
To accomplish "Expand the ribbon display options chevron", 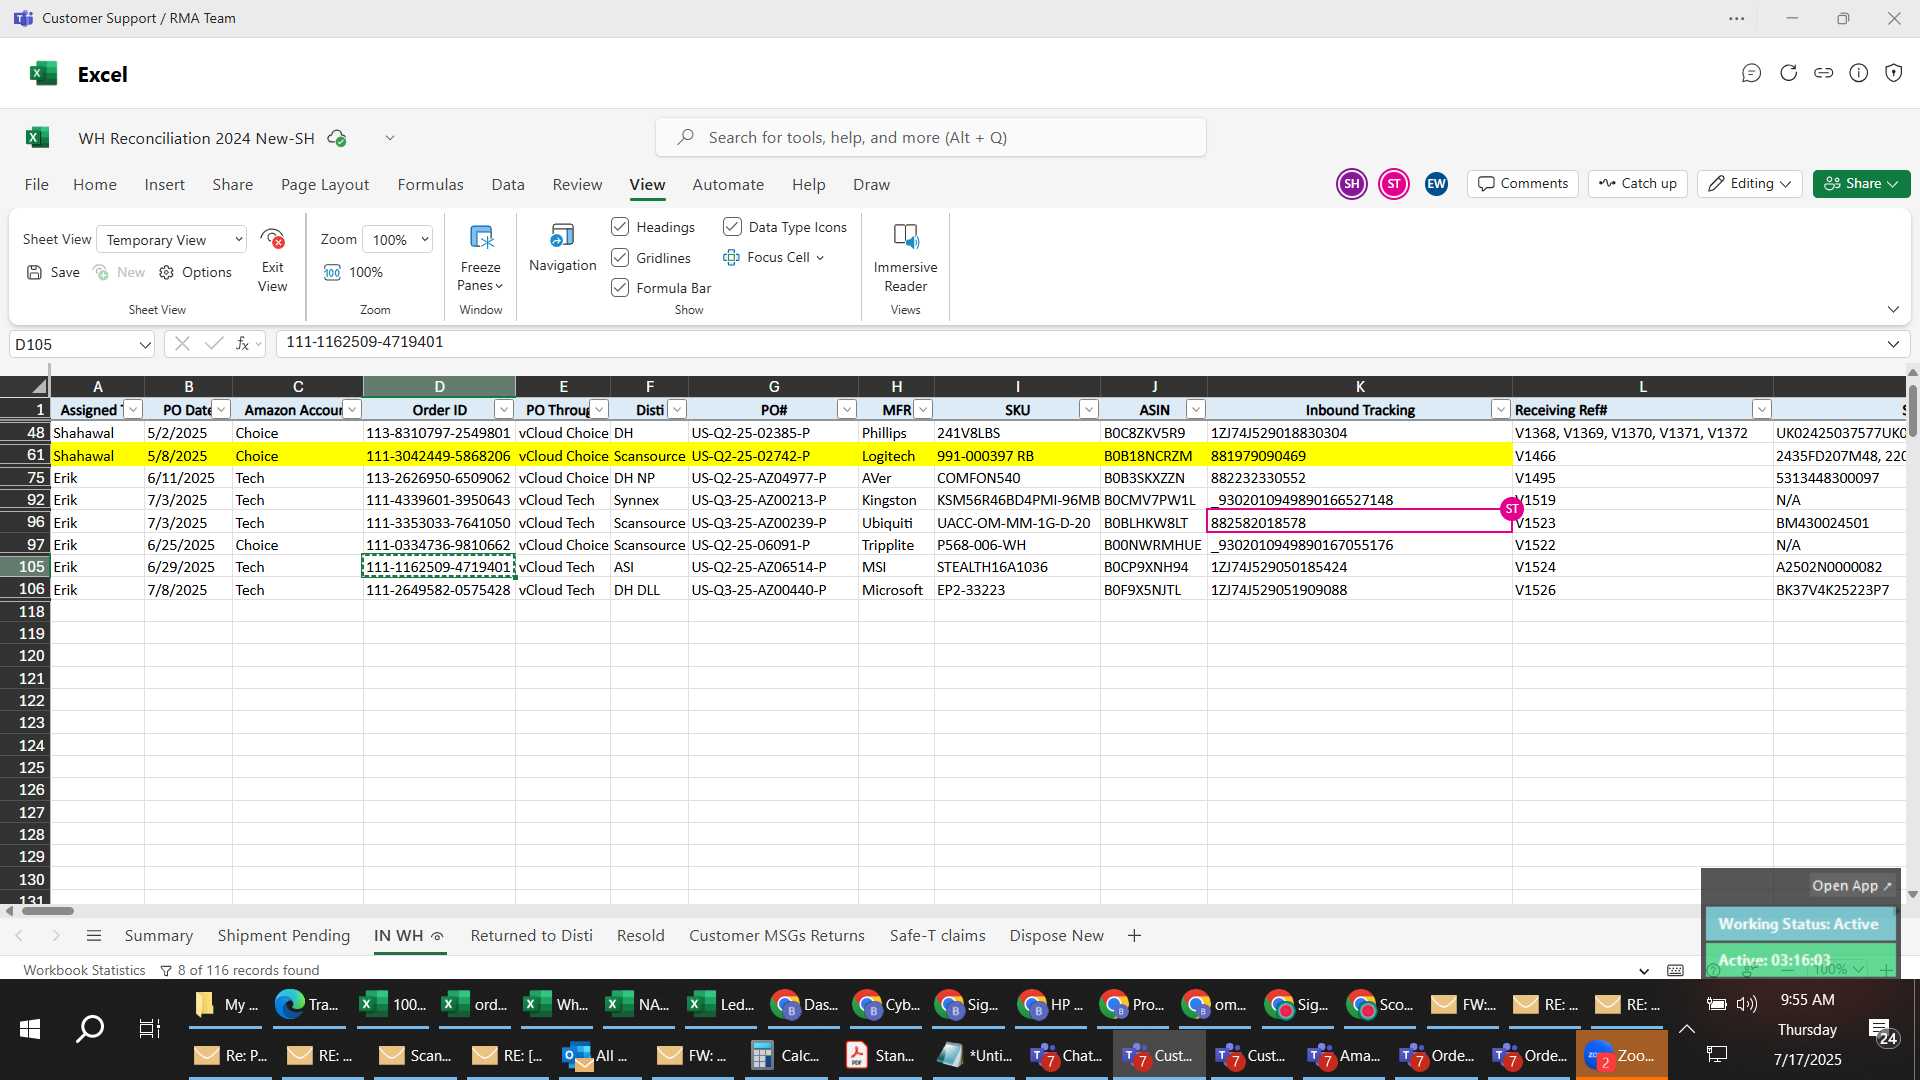I will [1893, 309].
